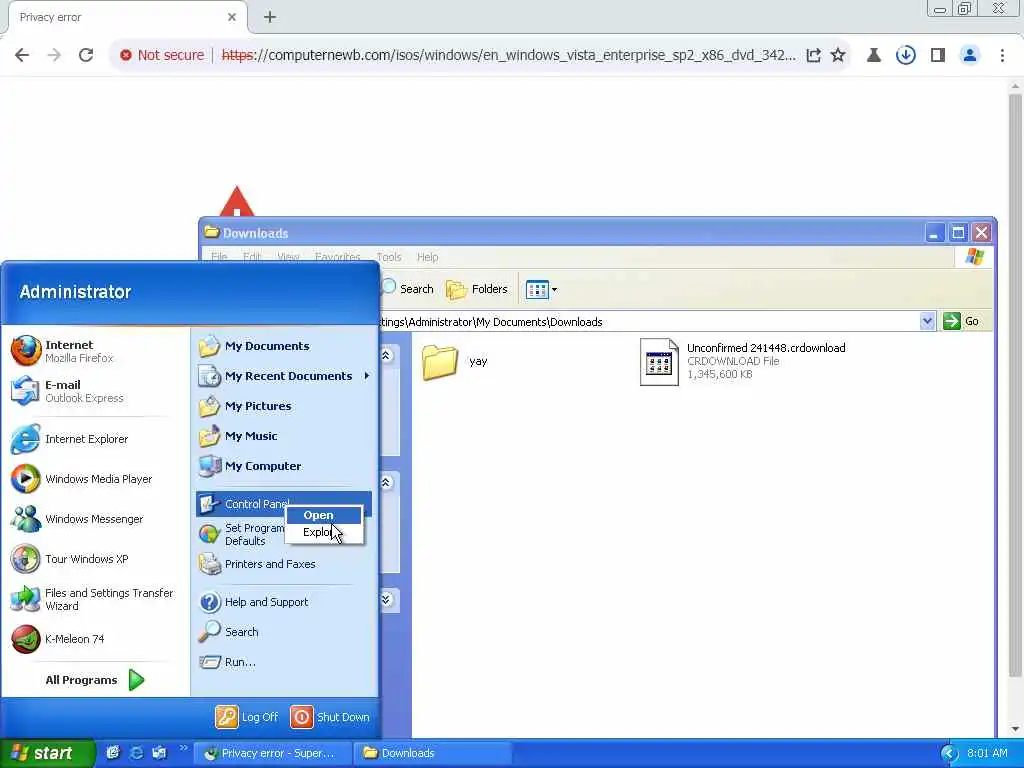The image size is (1024, 768).
Task: Open Chrome Labs experiments flask icon
Action: click(x=873, y=55)
